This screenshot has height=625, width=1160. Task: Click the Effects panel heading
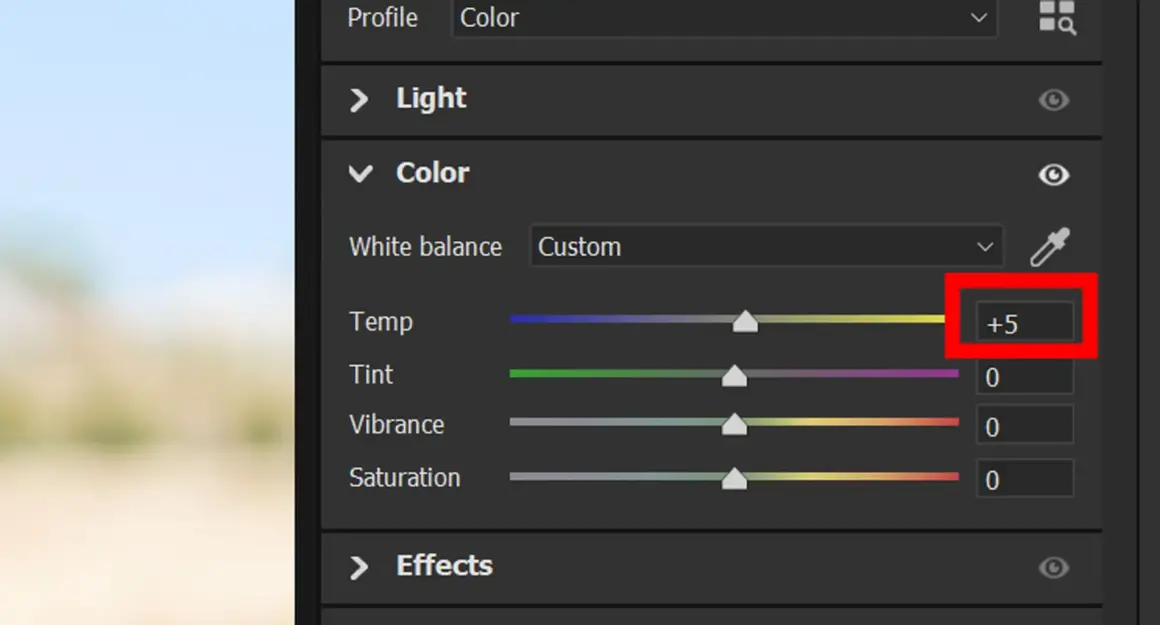444,565
